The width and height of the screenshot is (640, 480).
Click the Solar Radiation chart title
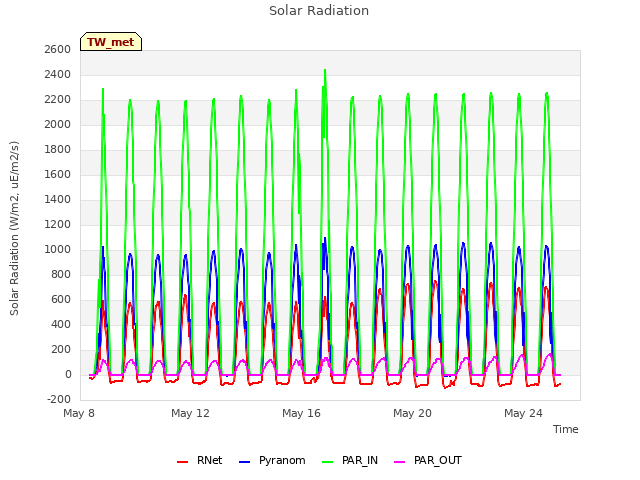(x=319, y=11)
